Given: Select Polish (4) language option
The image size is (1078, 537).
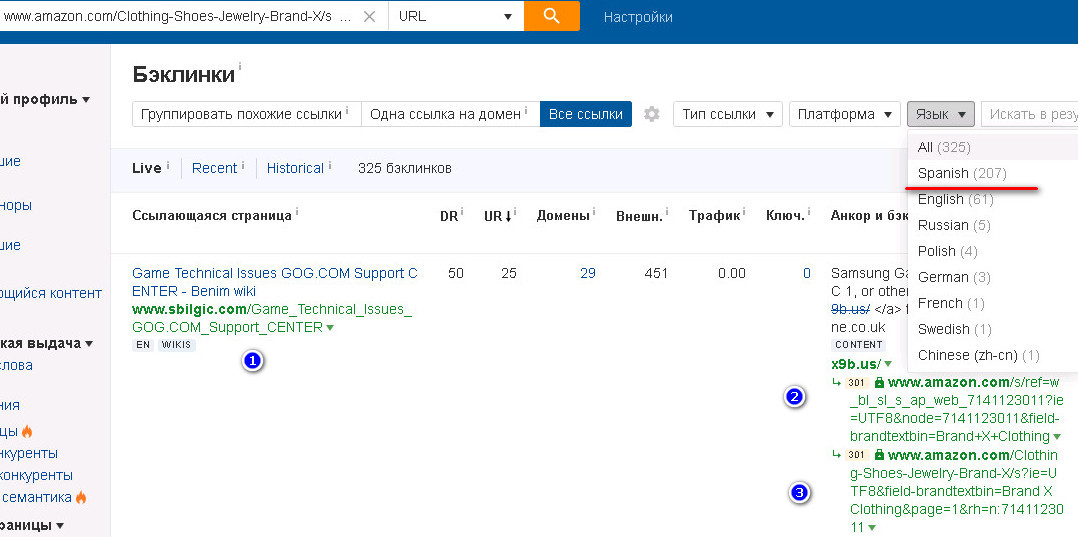Looking at the screenshot, I should pyautogui.click(x=993, y=251).
